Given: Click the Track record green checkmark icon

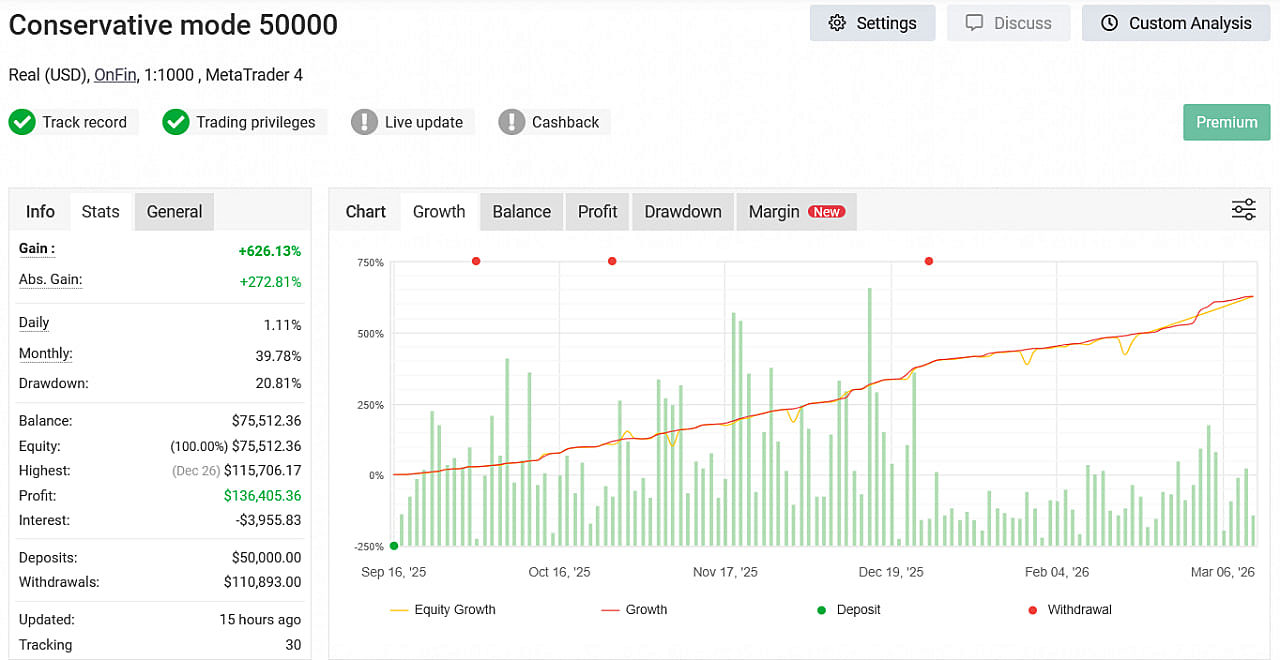Looking at the screenshot, I should click(22, 122).
